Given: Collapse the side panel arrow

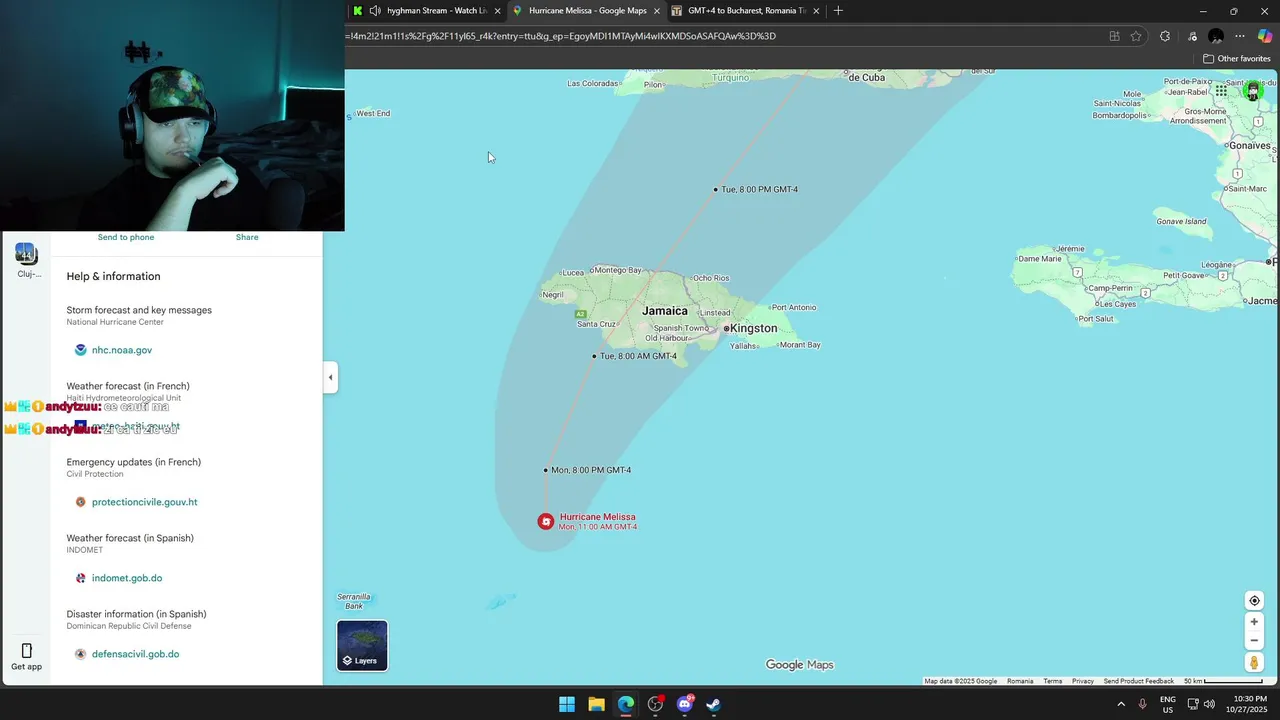Looking at the screenshot, I should click(x=330, y=377).
